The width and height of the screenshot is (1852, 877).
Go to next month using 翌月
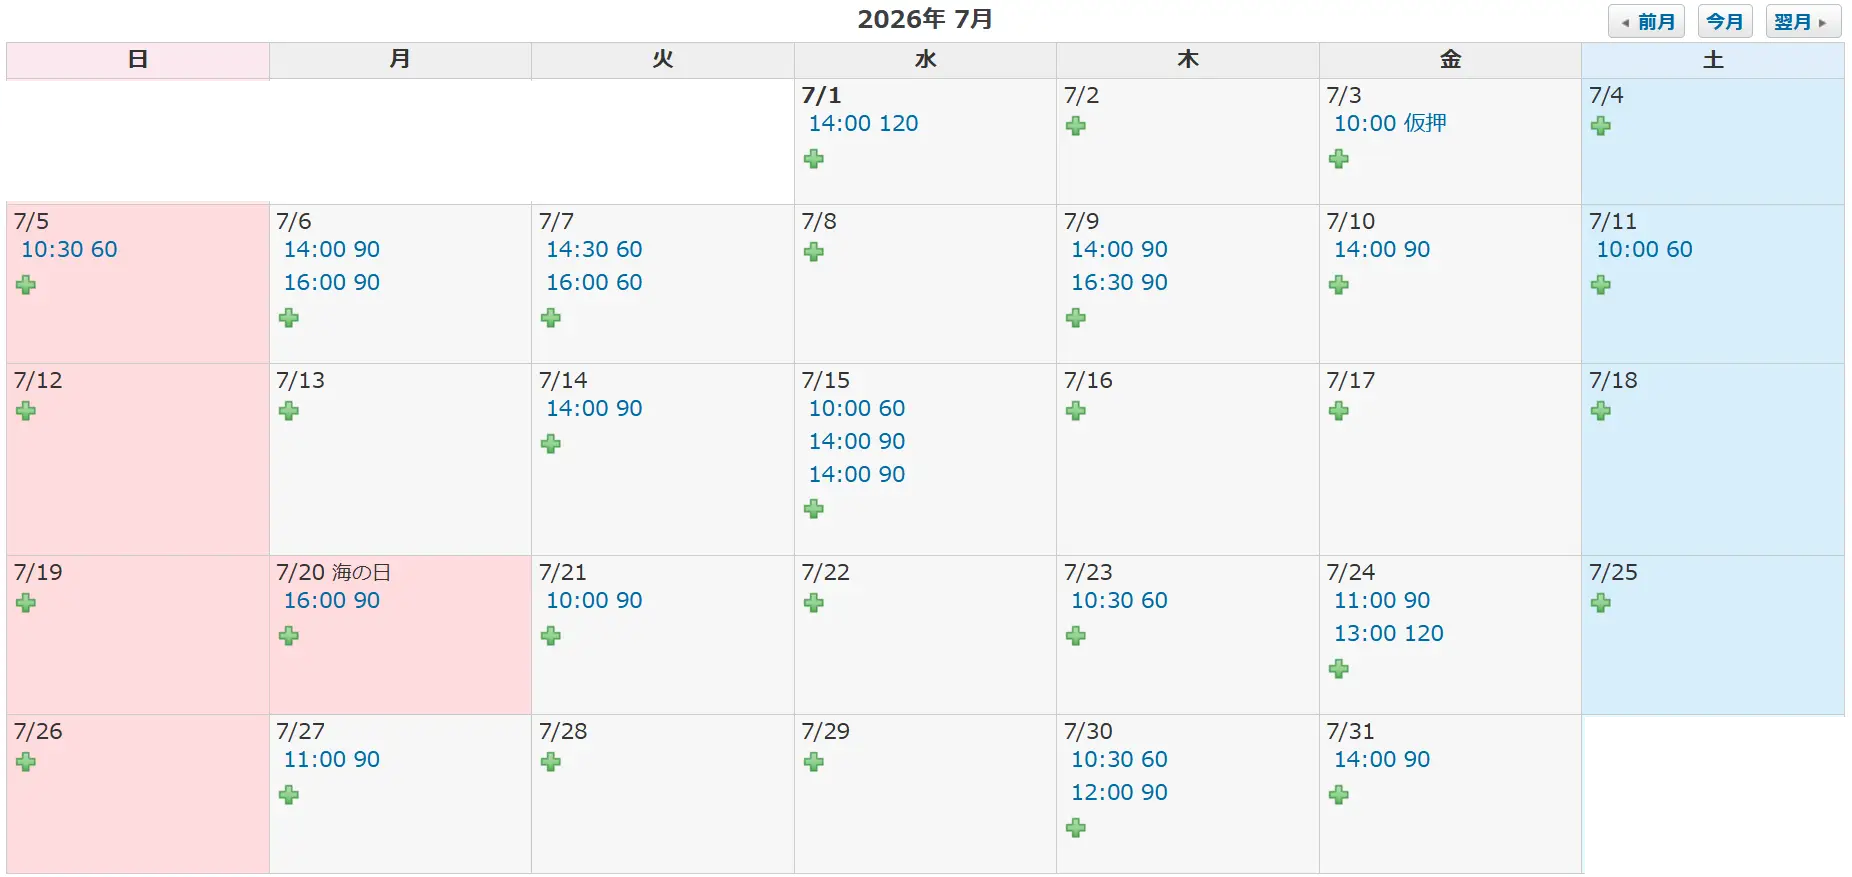pos(1802,22)
